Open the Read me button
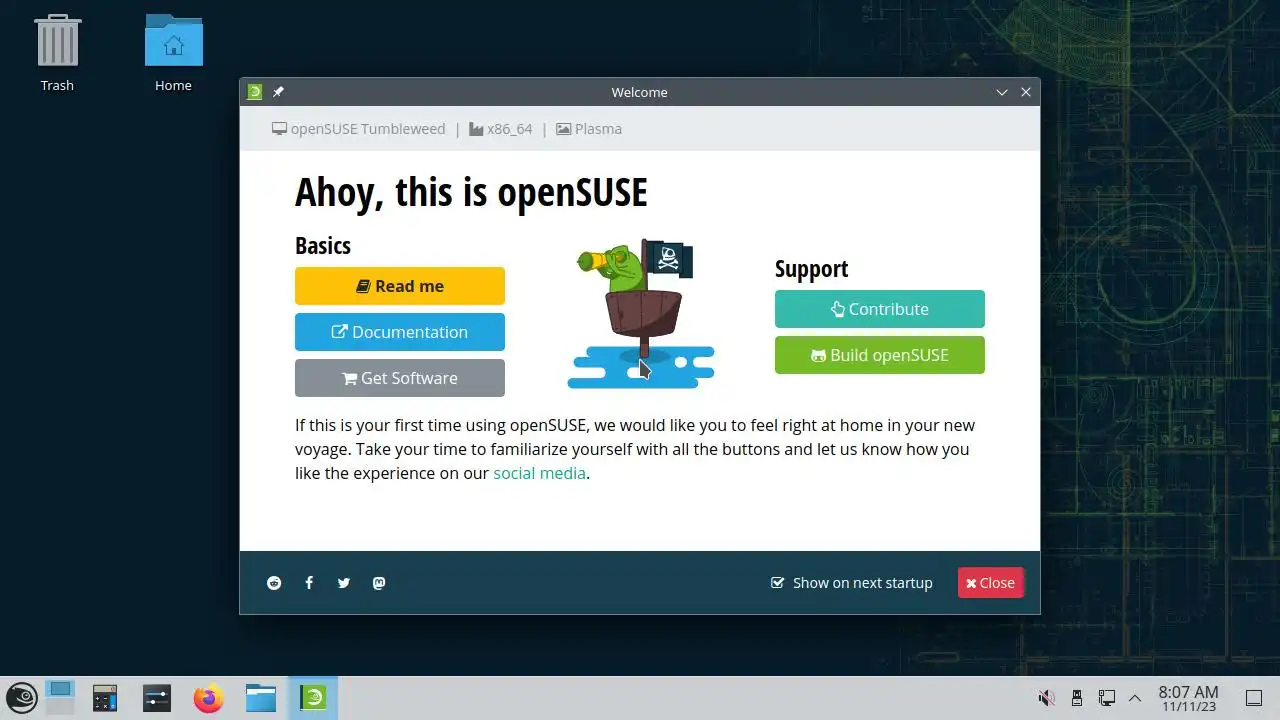 point(400,286)
